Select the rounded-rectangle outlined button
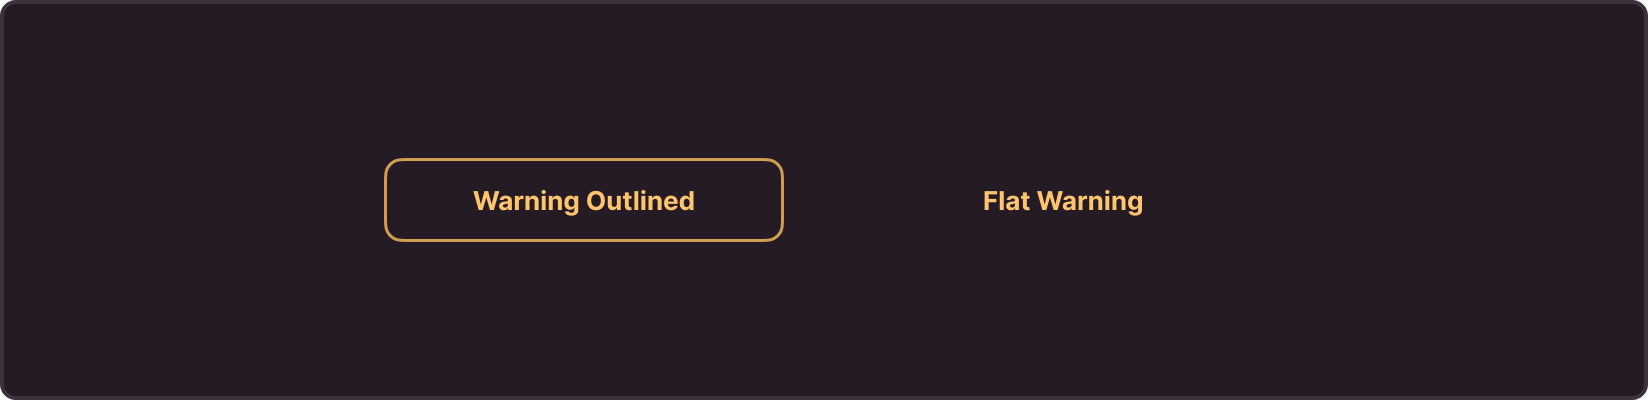The width and height of the screenshot is (1648, 400). [x=584, y=200]
